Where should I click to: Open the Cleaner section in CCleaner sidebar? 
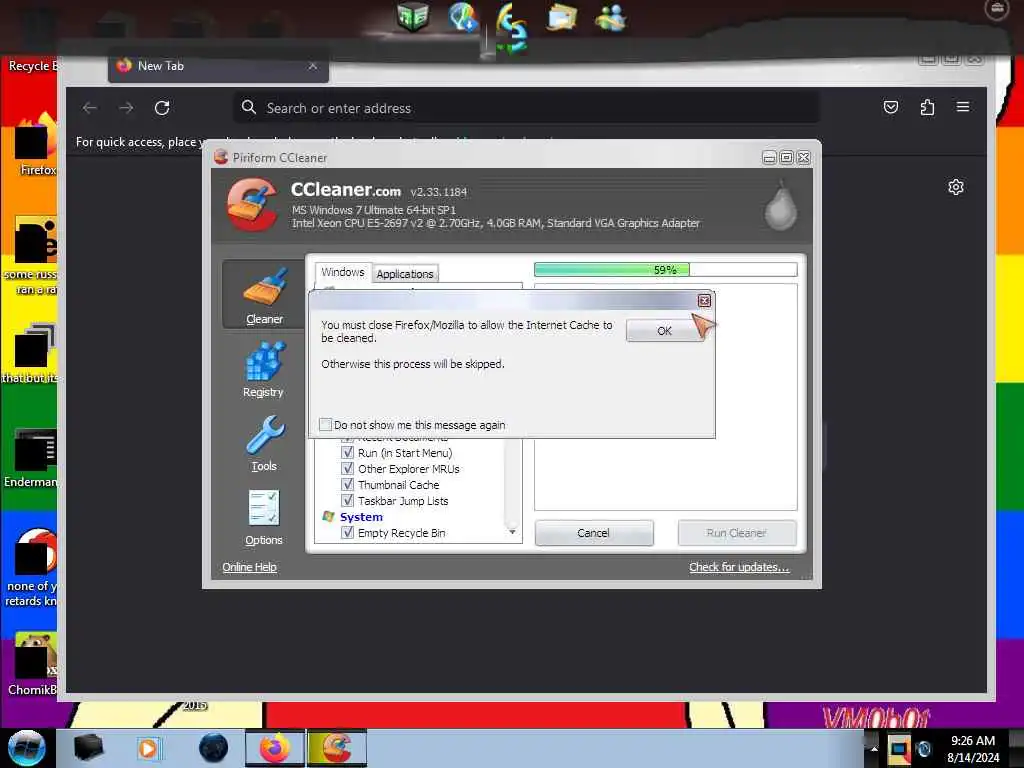tap(264, 295)
